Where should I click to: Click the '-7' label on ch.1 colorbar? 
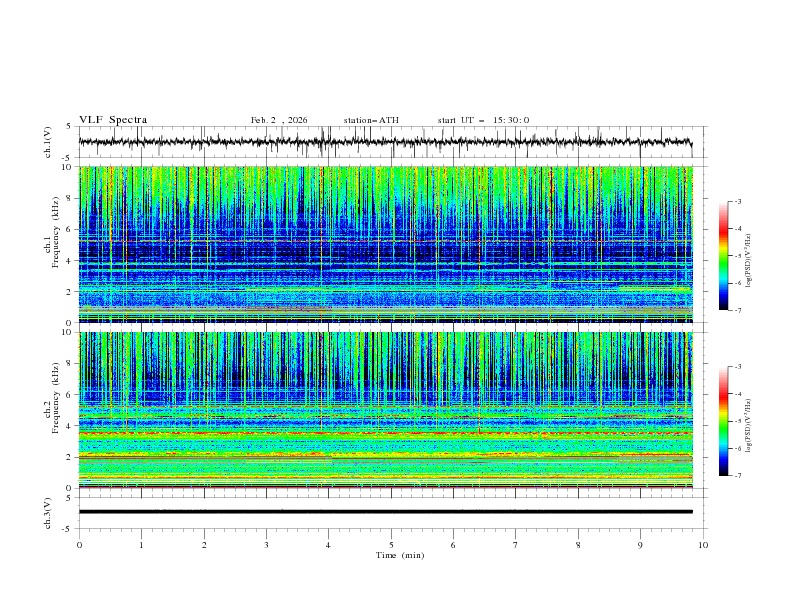pos(738,310)
